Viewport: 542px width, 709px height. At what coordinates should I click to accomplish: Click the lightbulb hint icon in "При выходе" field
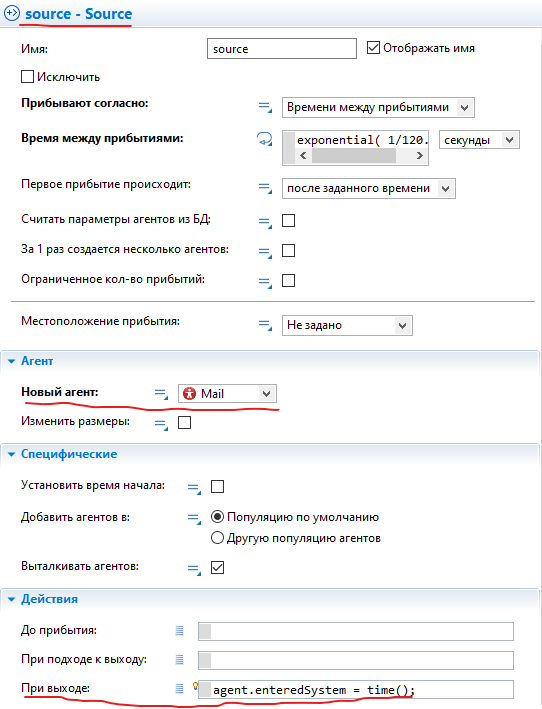tap(195, 686)
